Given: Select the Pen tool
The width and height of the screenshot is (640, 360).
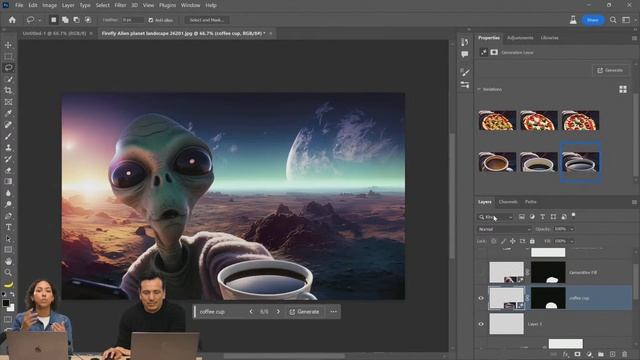Looking at the screenshot, I should [8, 216].
